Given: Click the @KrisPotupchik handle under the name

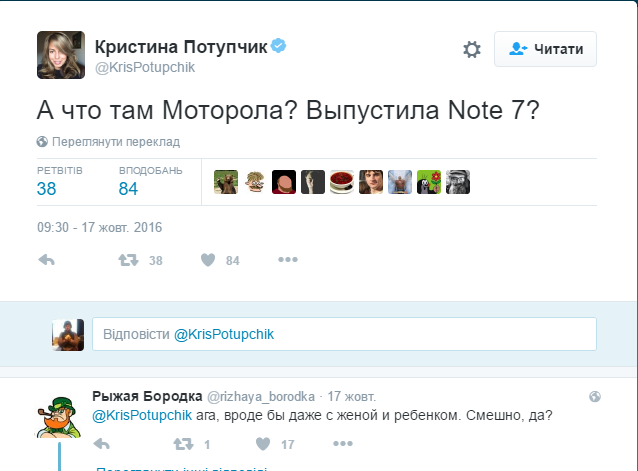Looking at the screenshot, I should click(144, 67).
